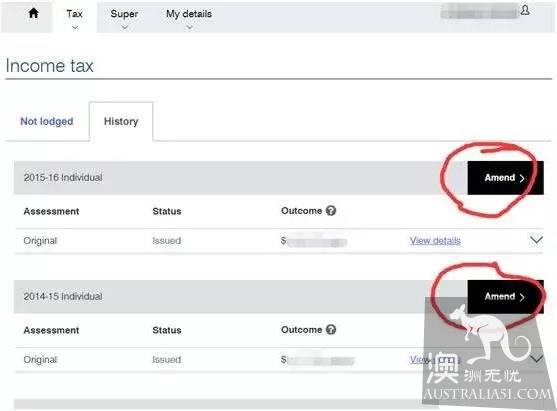Screen dimensions: 557x411
Task: Click the chevron under My details
Action: coord(189,27)
